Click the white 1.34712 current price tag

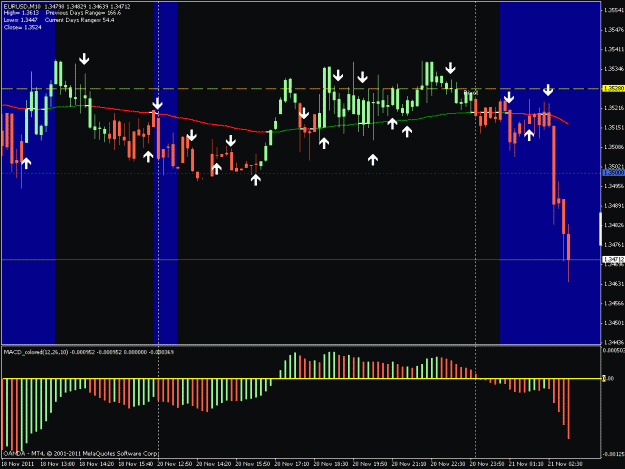coord(613,259)
